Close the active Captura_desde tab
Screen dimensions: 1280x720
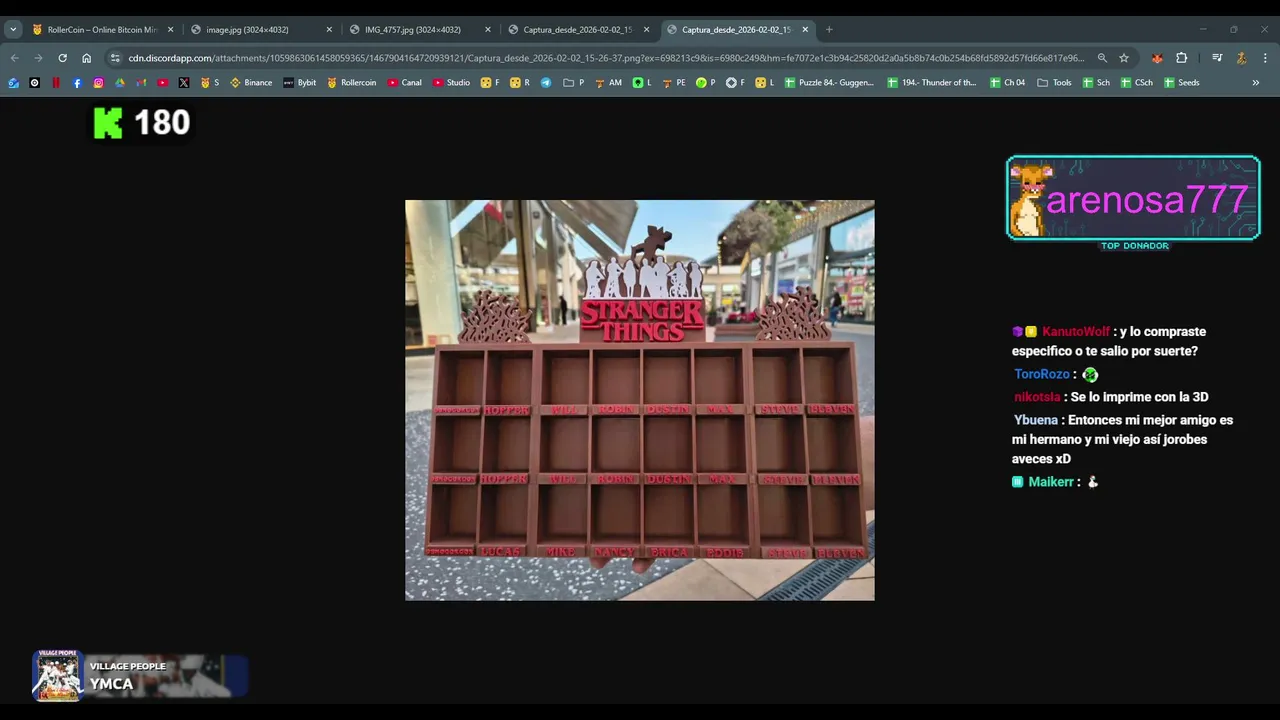[x=805, y=30]
